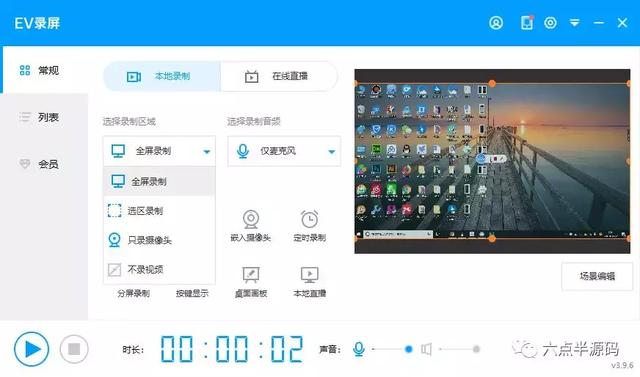The height and width of the screenshot is (377, 640).
Task: Select the 本地录制 tab
Action: [162, 76]
